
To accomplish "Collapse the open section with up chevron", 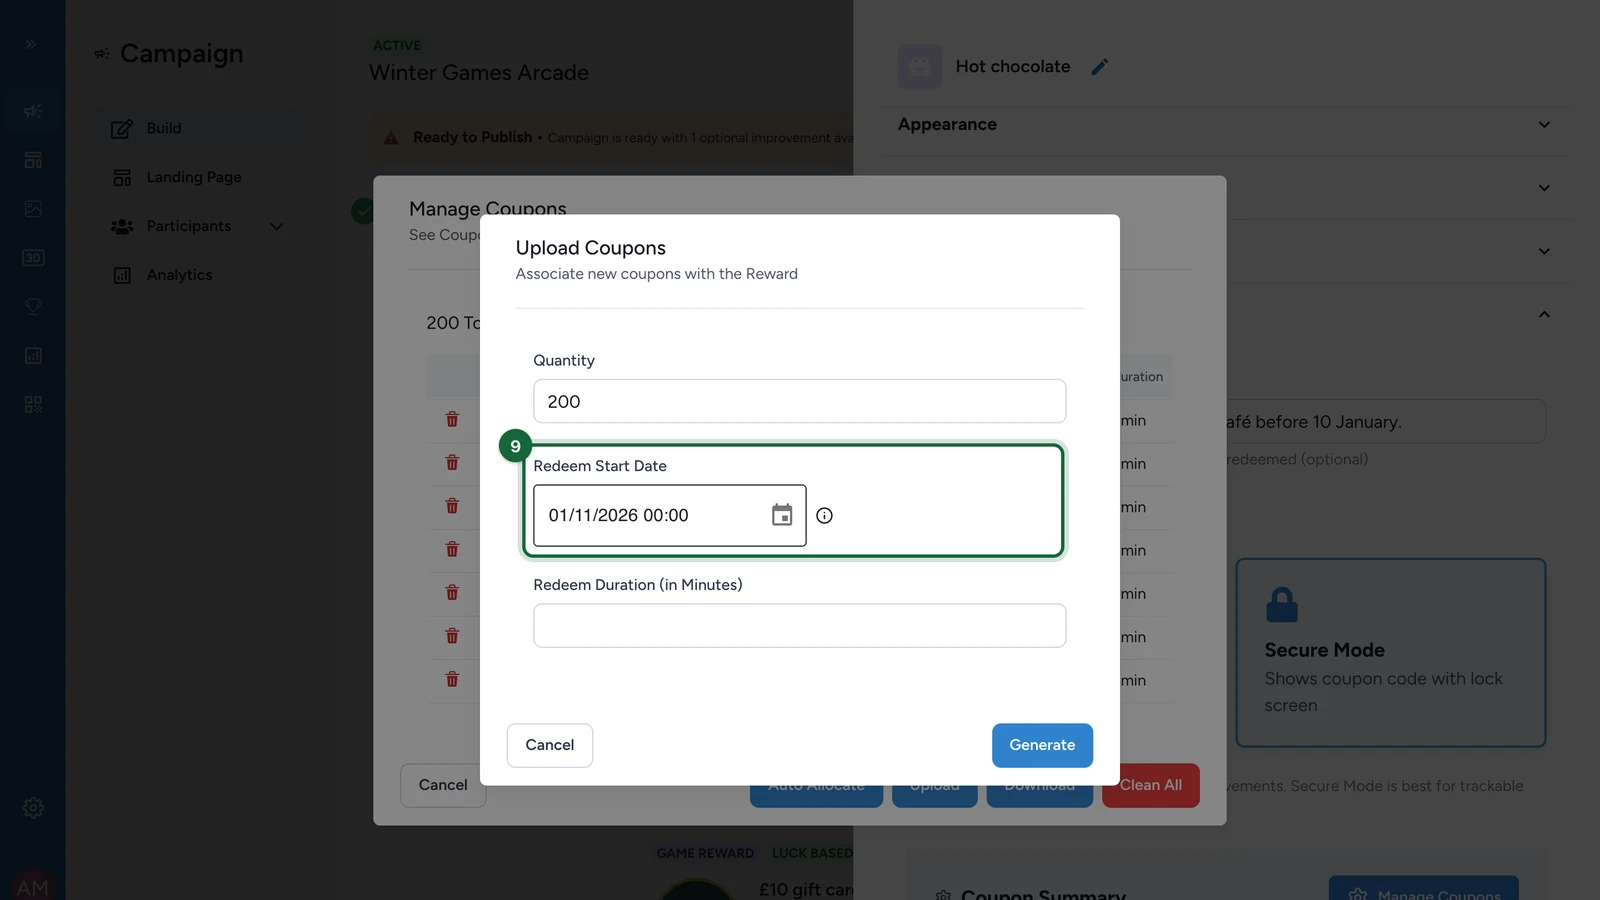I will (x=1544, y=314).
